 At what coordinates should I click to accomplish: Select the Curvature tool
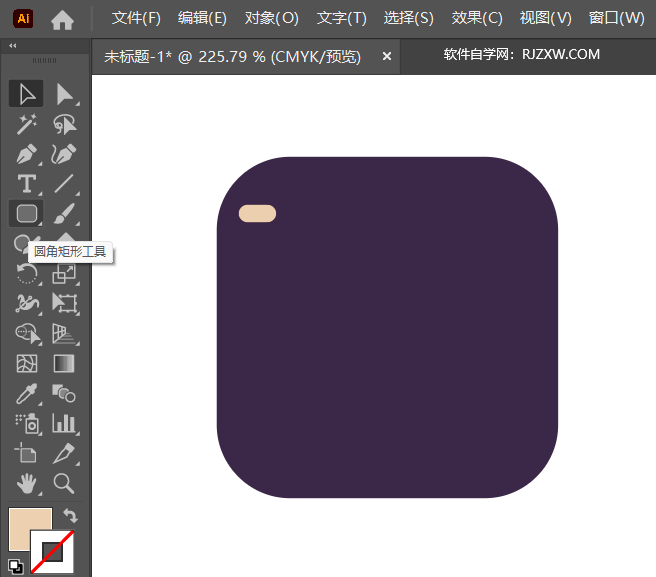64,154
